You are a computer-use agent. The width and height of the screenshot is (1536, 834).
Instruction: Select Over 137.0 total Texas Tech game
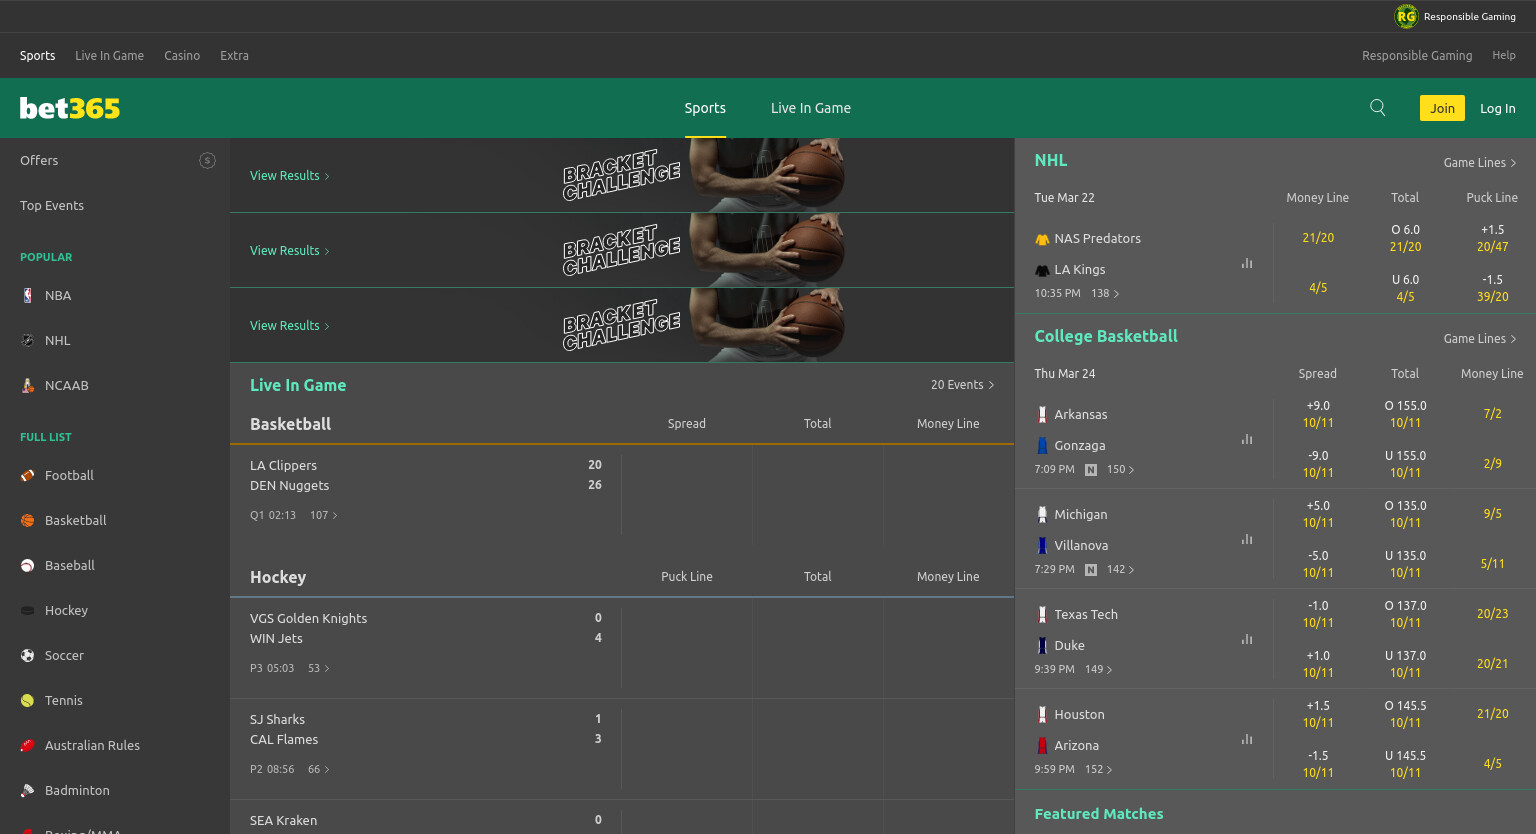coord(1405,614)
